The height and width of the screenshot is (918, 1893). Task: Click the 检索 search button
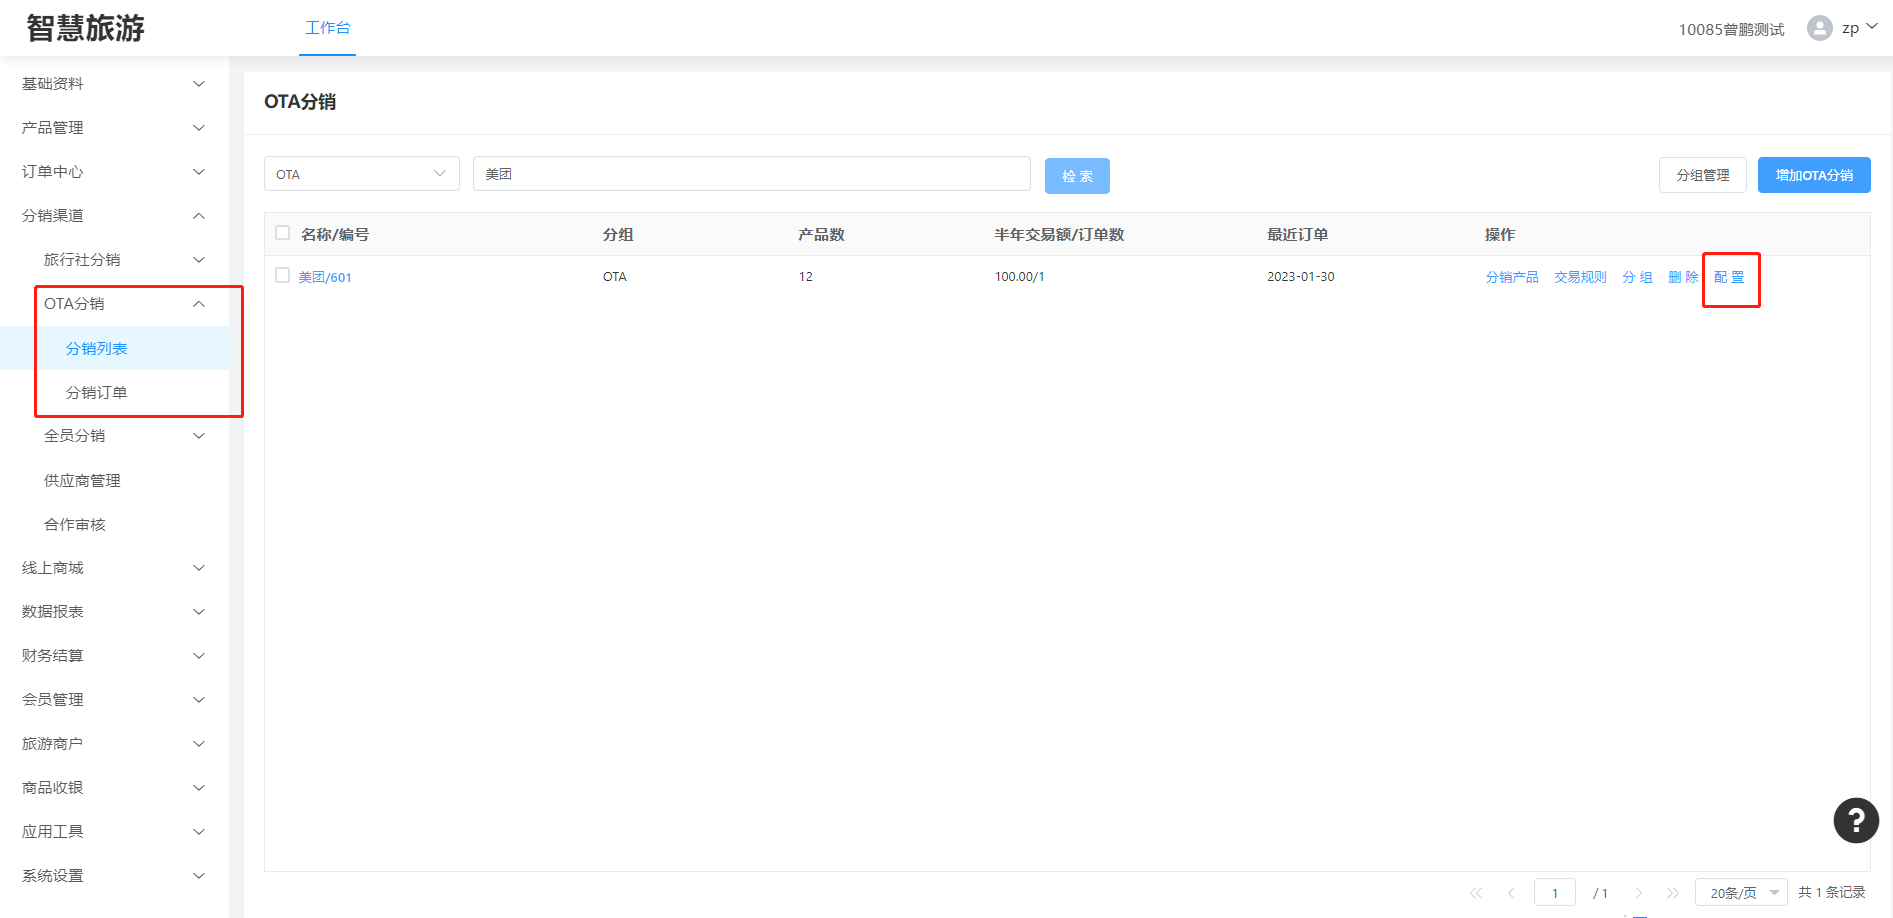click(1077, 176)
